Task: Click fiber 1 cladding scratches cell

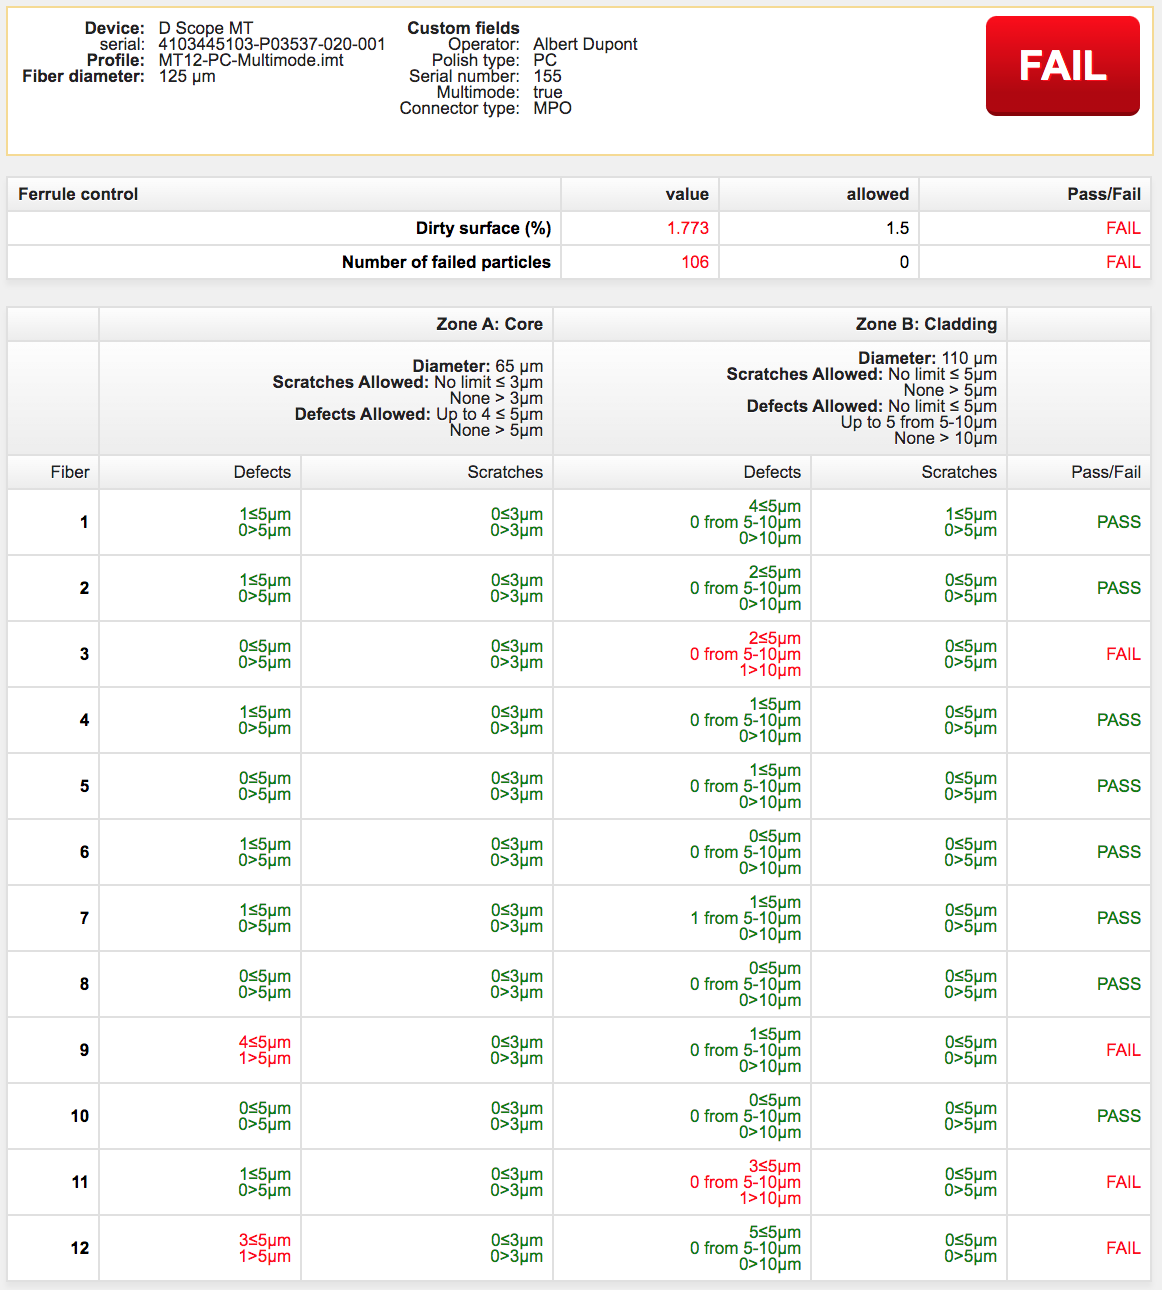Action: (x=970, y=522)
